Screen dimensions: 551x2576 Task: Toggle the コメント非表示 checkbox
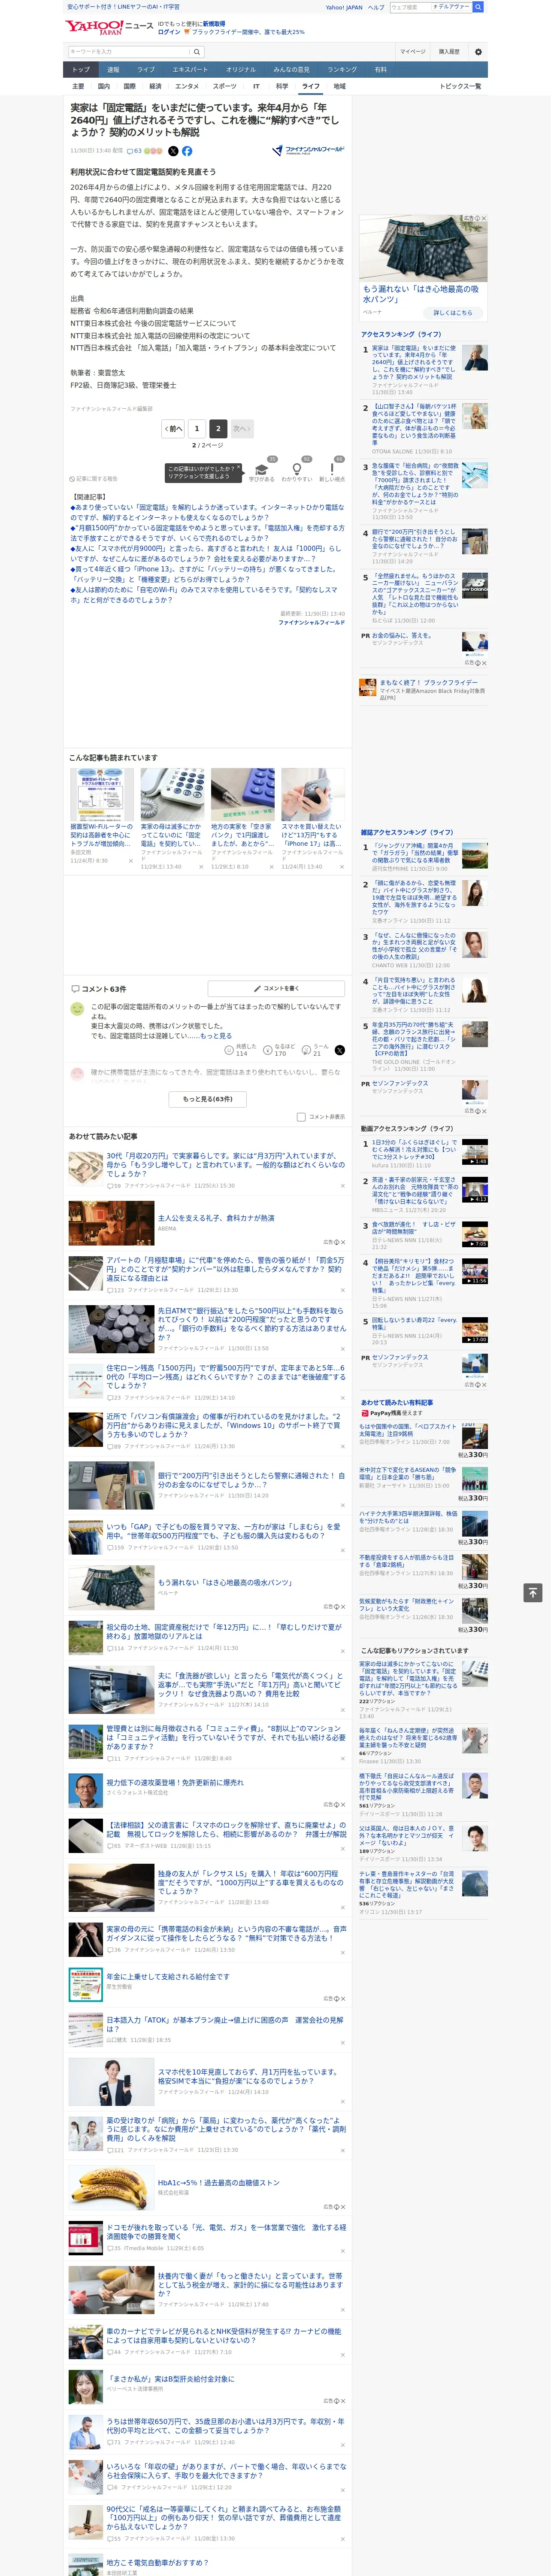pos(301,1117)
